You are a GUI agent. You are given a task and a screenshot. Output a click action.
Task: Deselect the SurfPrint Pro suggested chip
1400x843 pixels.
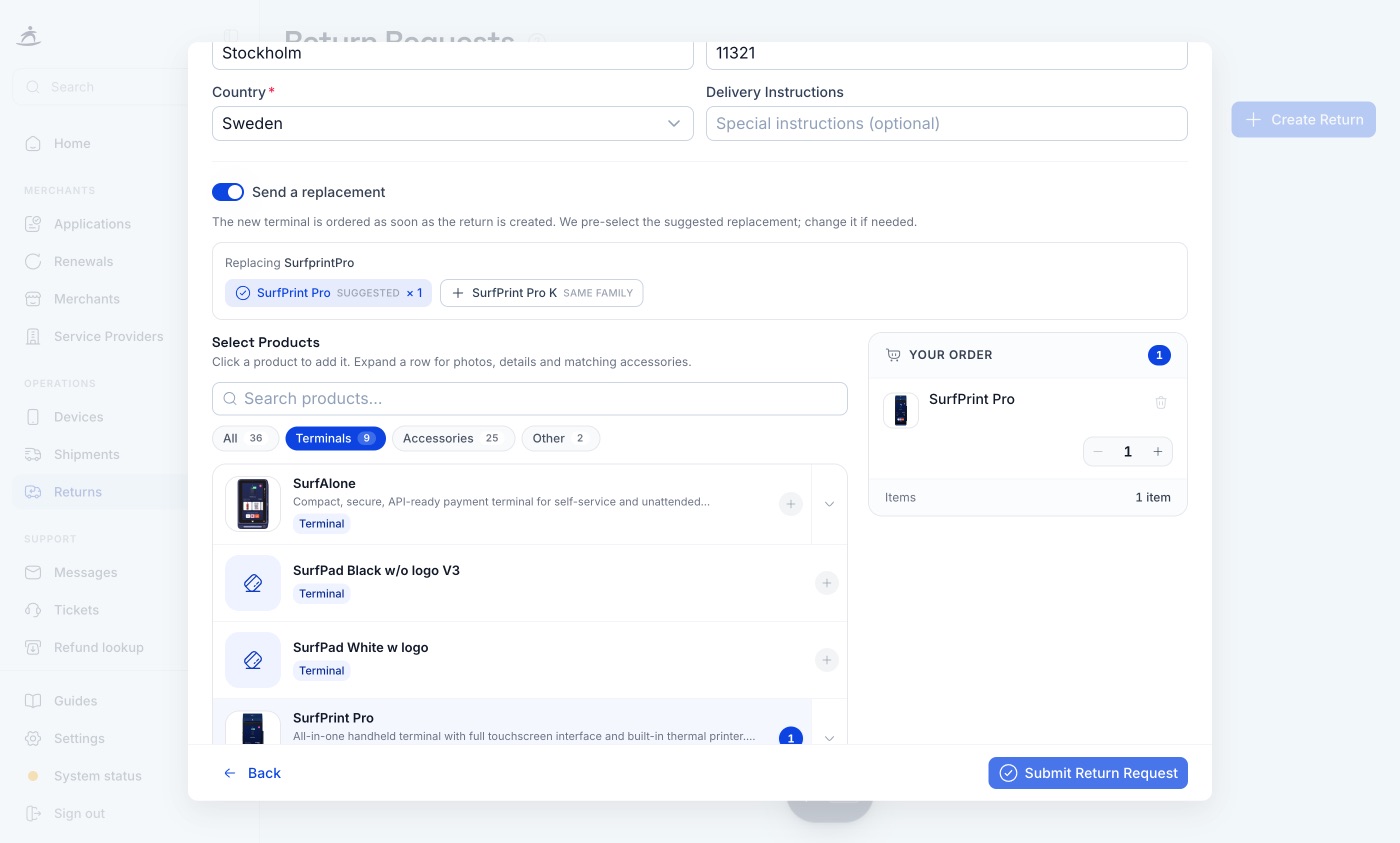pyautogui.click(x=328, y=293)
